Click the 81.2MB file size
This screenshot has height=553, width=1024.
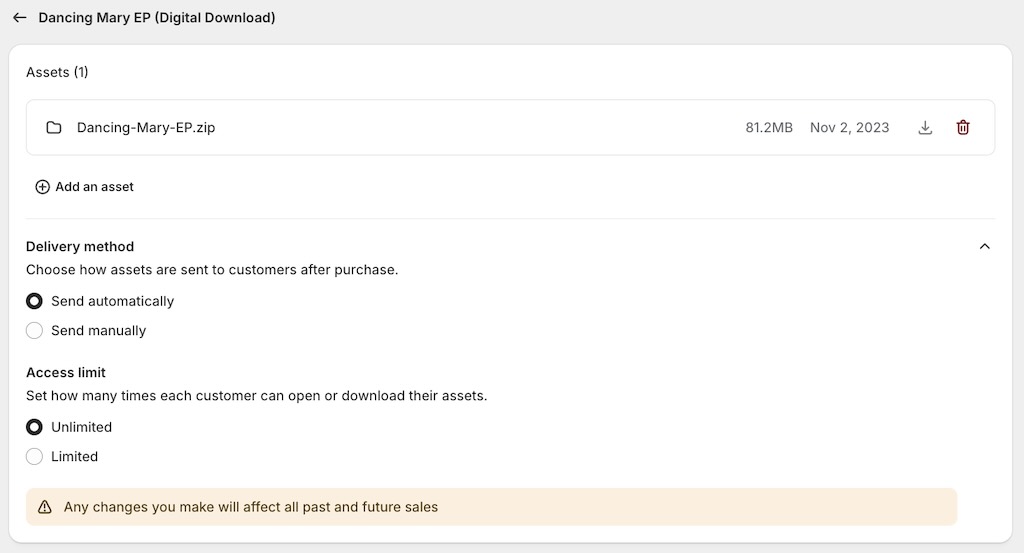coord(769,127)
